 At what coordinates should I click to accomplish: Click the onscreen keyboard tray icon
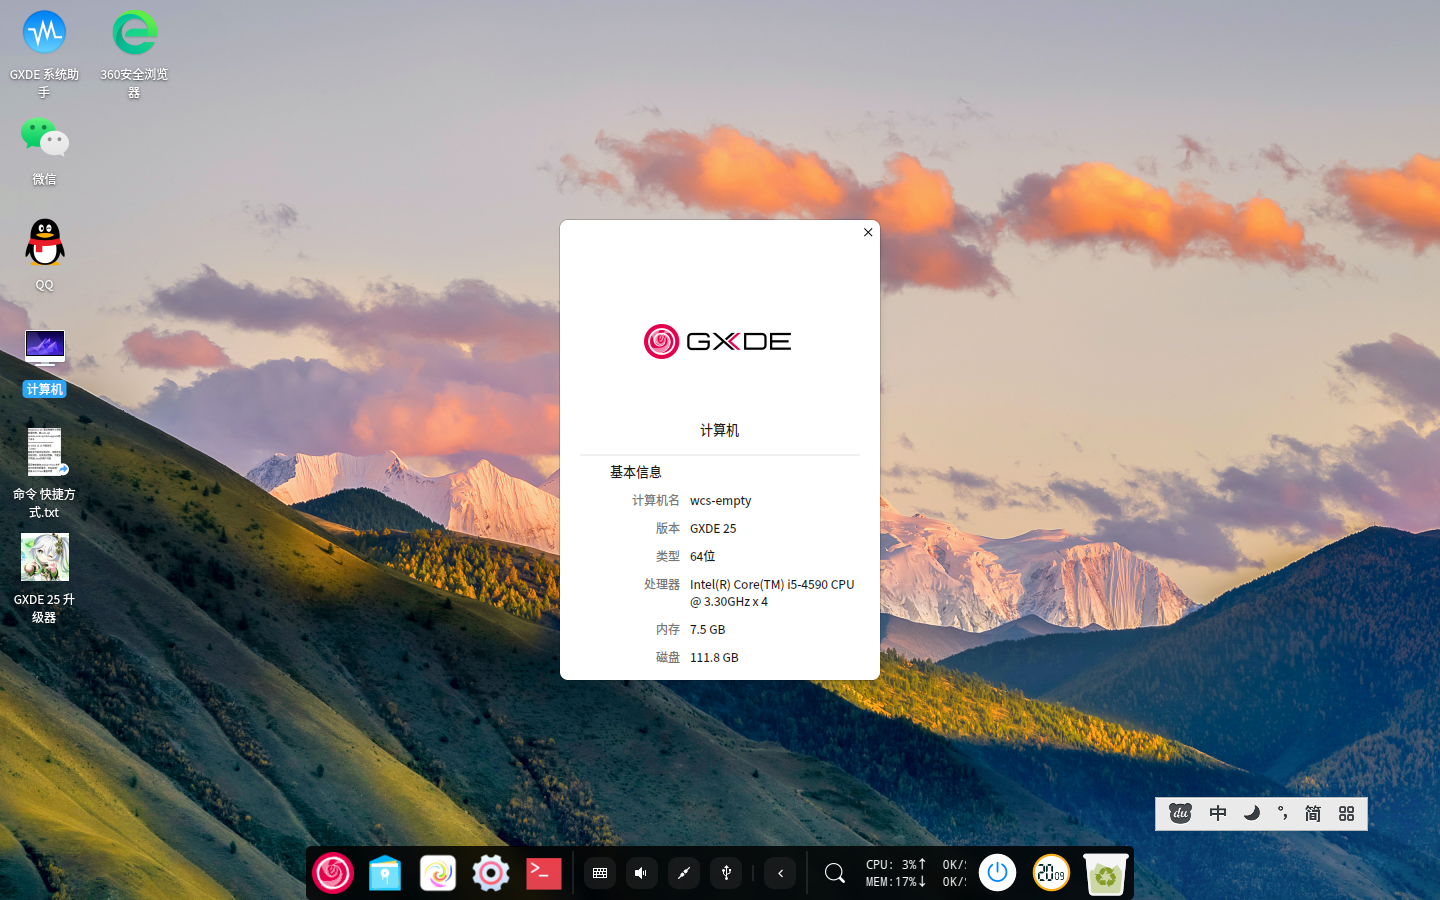[600, 873]
